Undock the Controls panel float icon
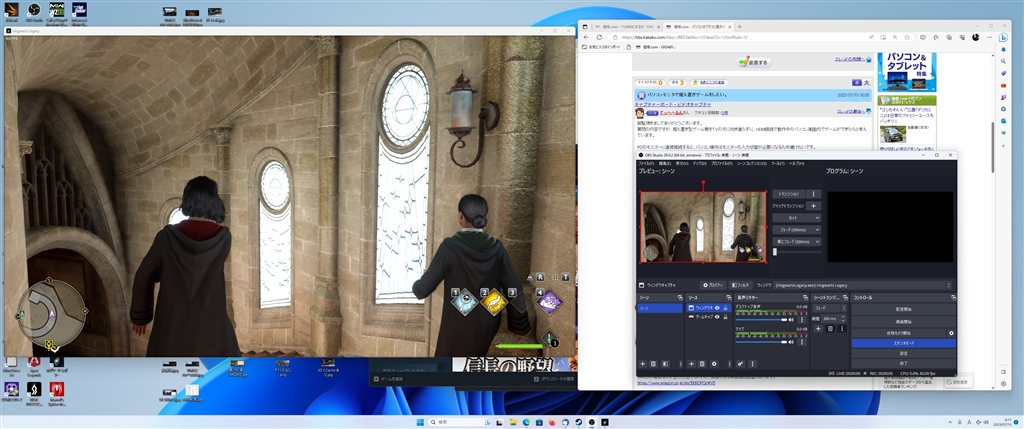The height and width of the screenshot is (429, 1024). pyautogui.click(x=953, y=297)
